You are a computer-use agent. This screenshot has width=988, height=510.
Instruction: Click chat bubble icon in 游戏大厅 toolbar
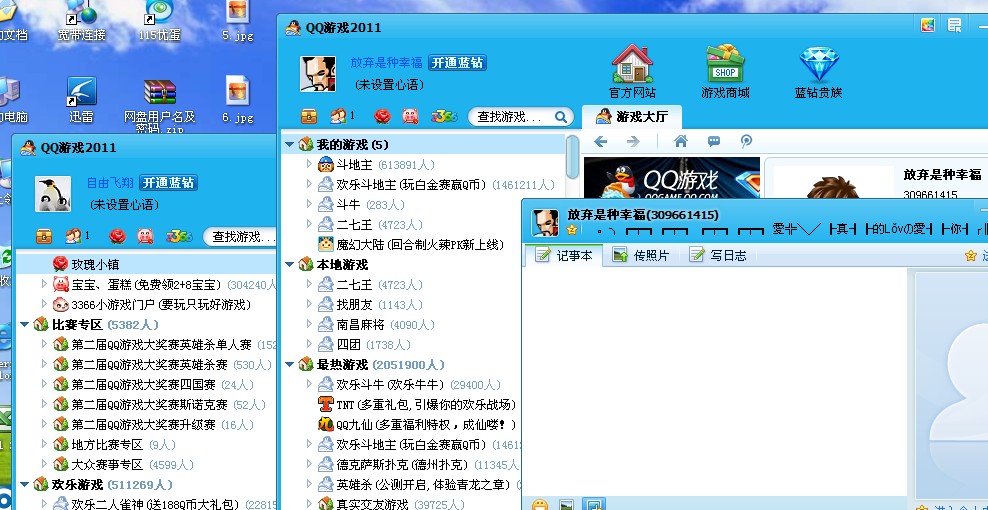(714, 141)
